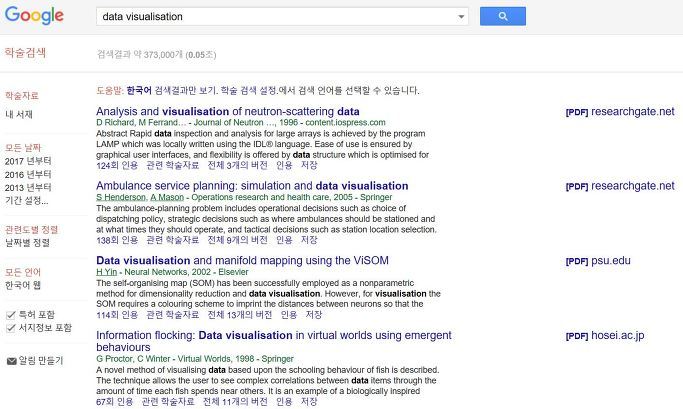The width and height of the screenshot is (683, 409).
Task: Toggle the 특허 포함 checkbox
Action: [x=11, y=314]
